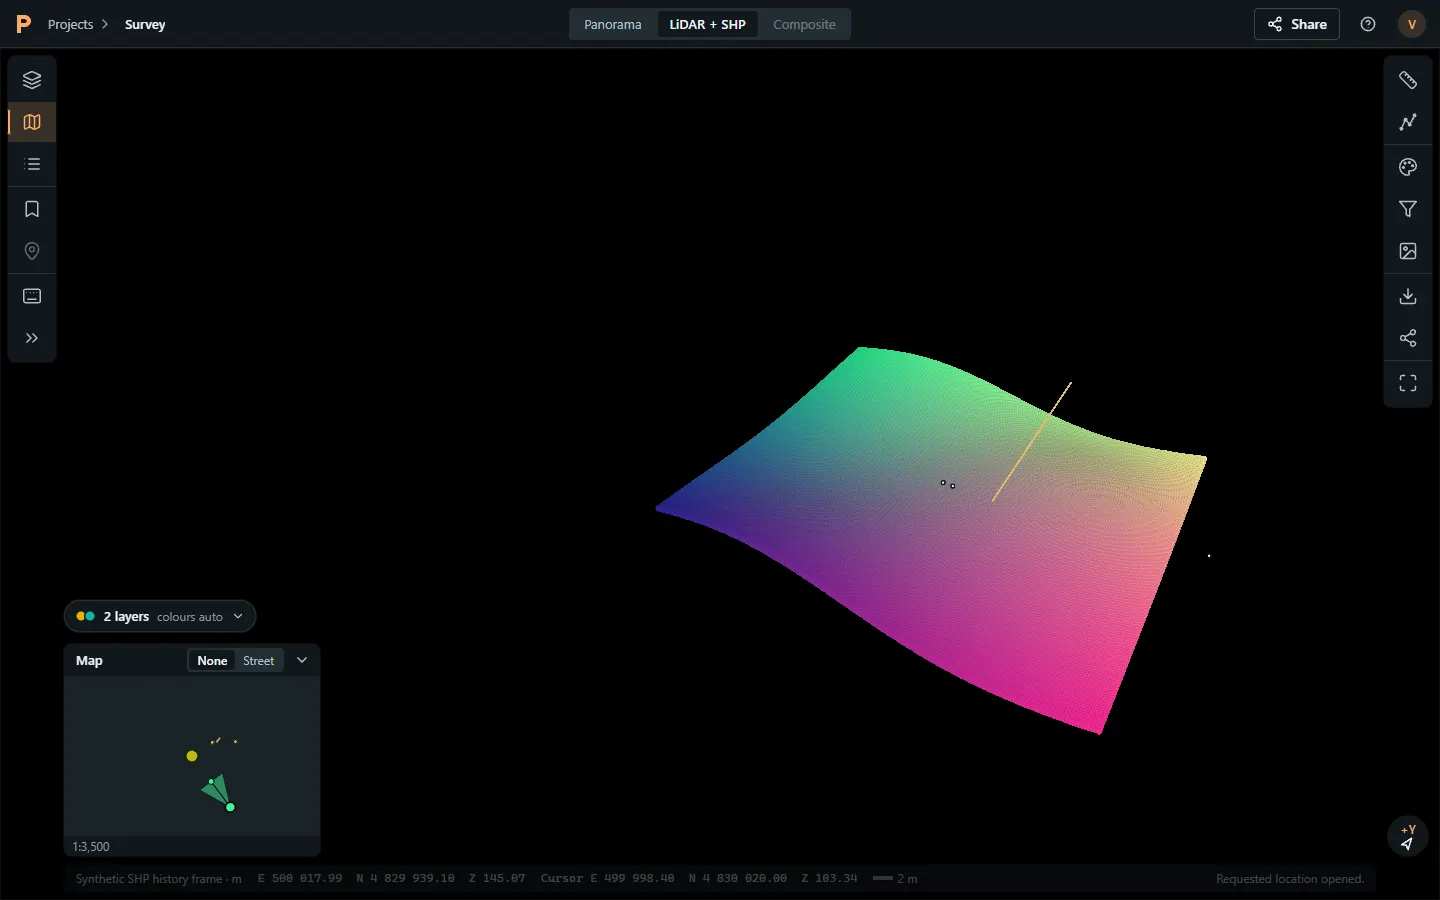
Task: Click the 1:3,500 map scale text
Action: 91,846
